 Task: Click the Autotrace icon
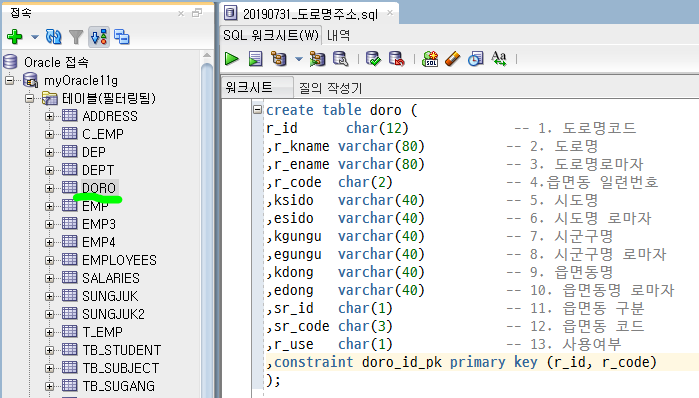coord(317,59)
